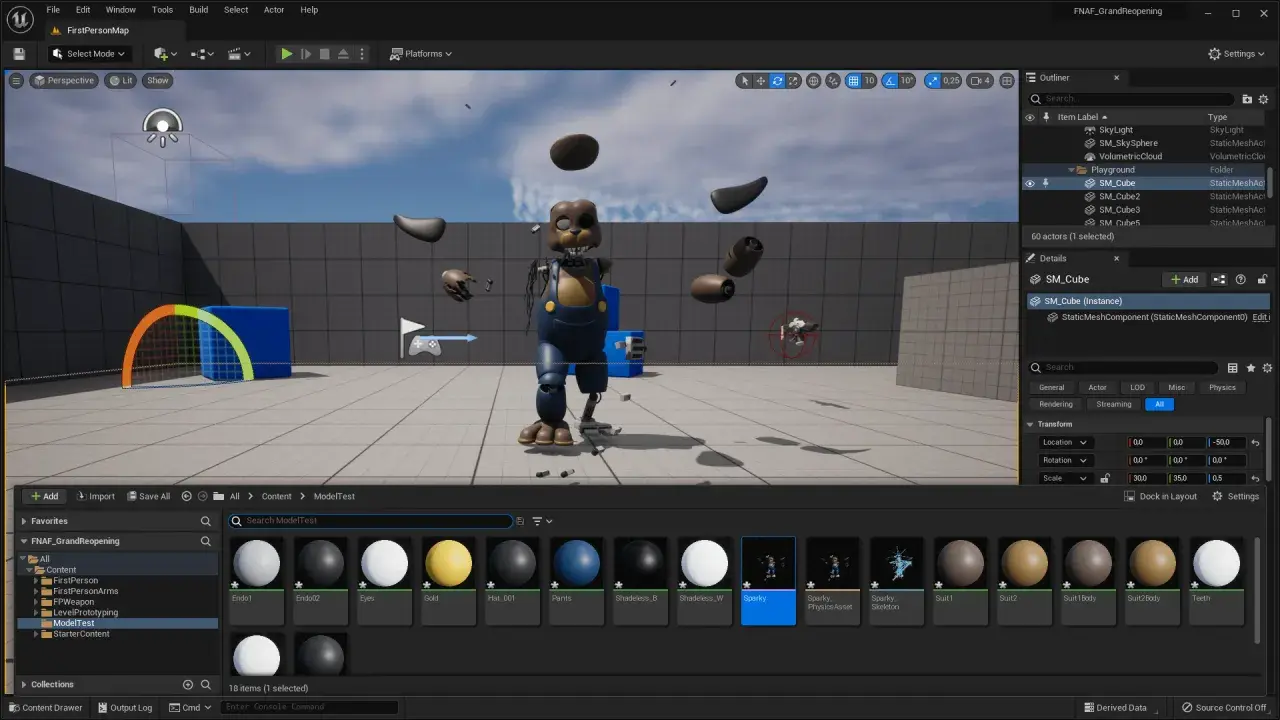Open the Settings dropdown in main toolbar
The height and width of the screenshot is (720, 1280).
tap(1238, 54)
